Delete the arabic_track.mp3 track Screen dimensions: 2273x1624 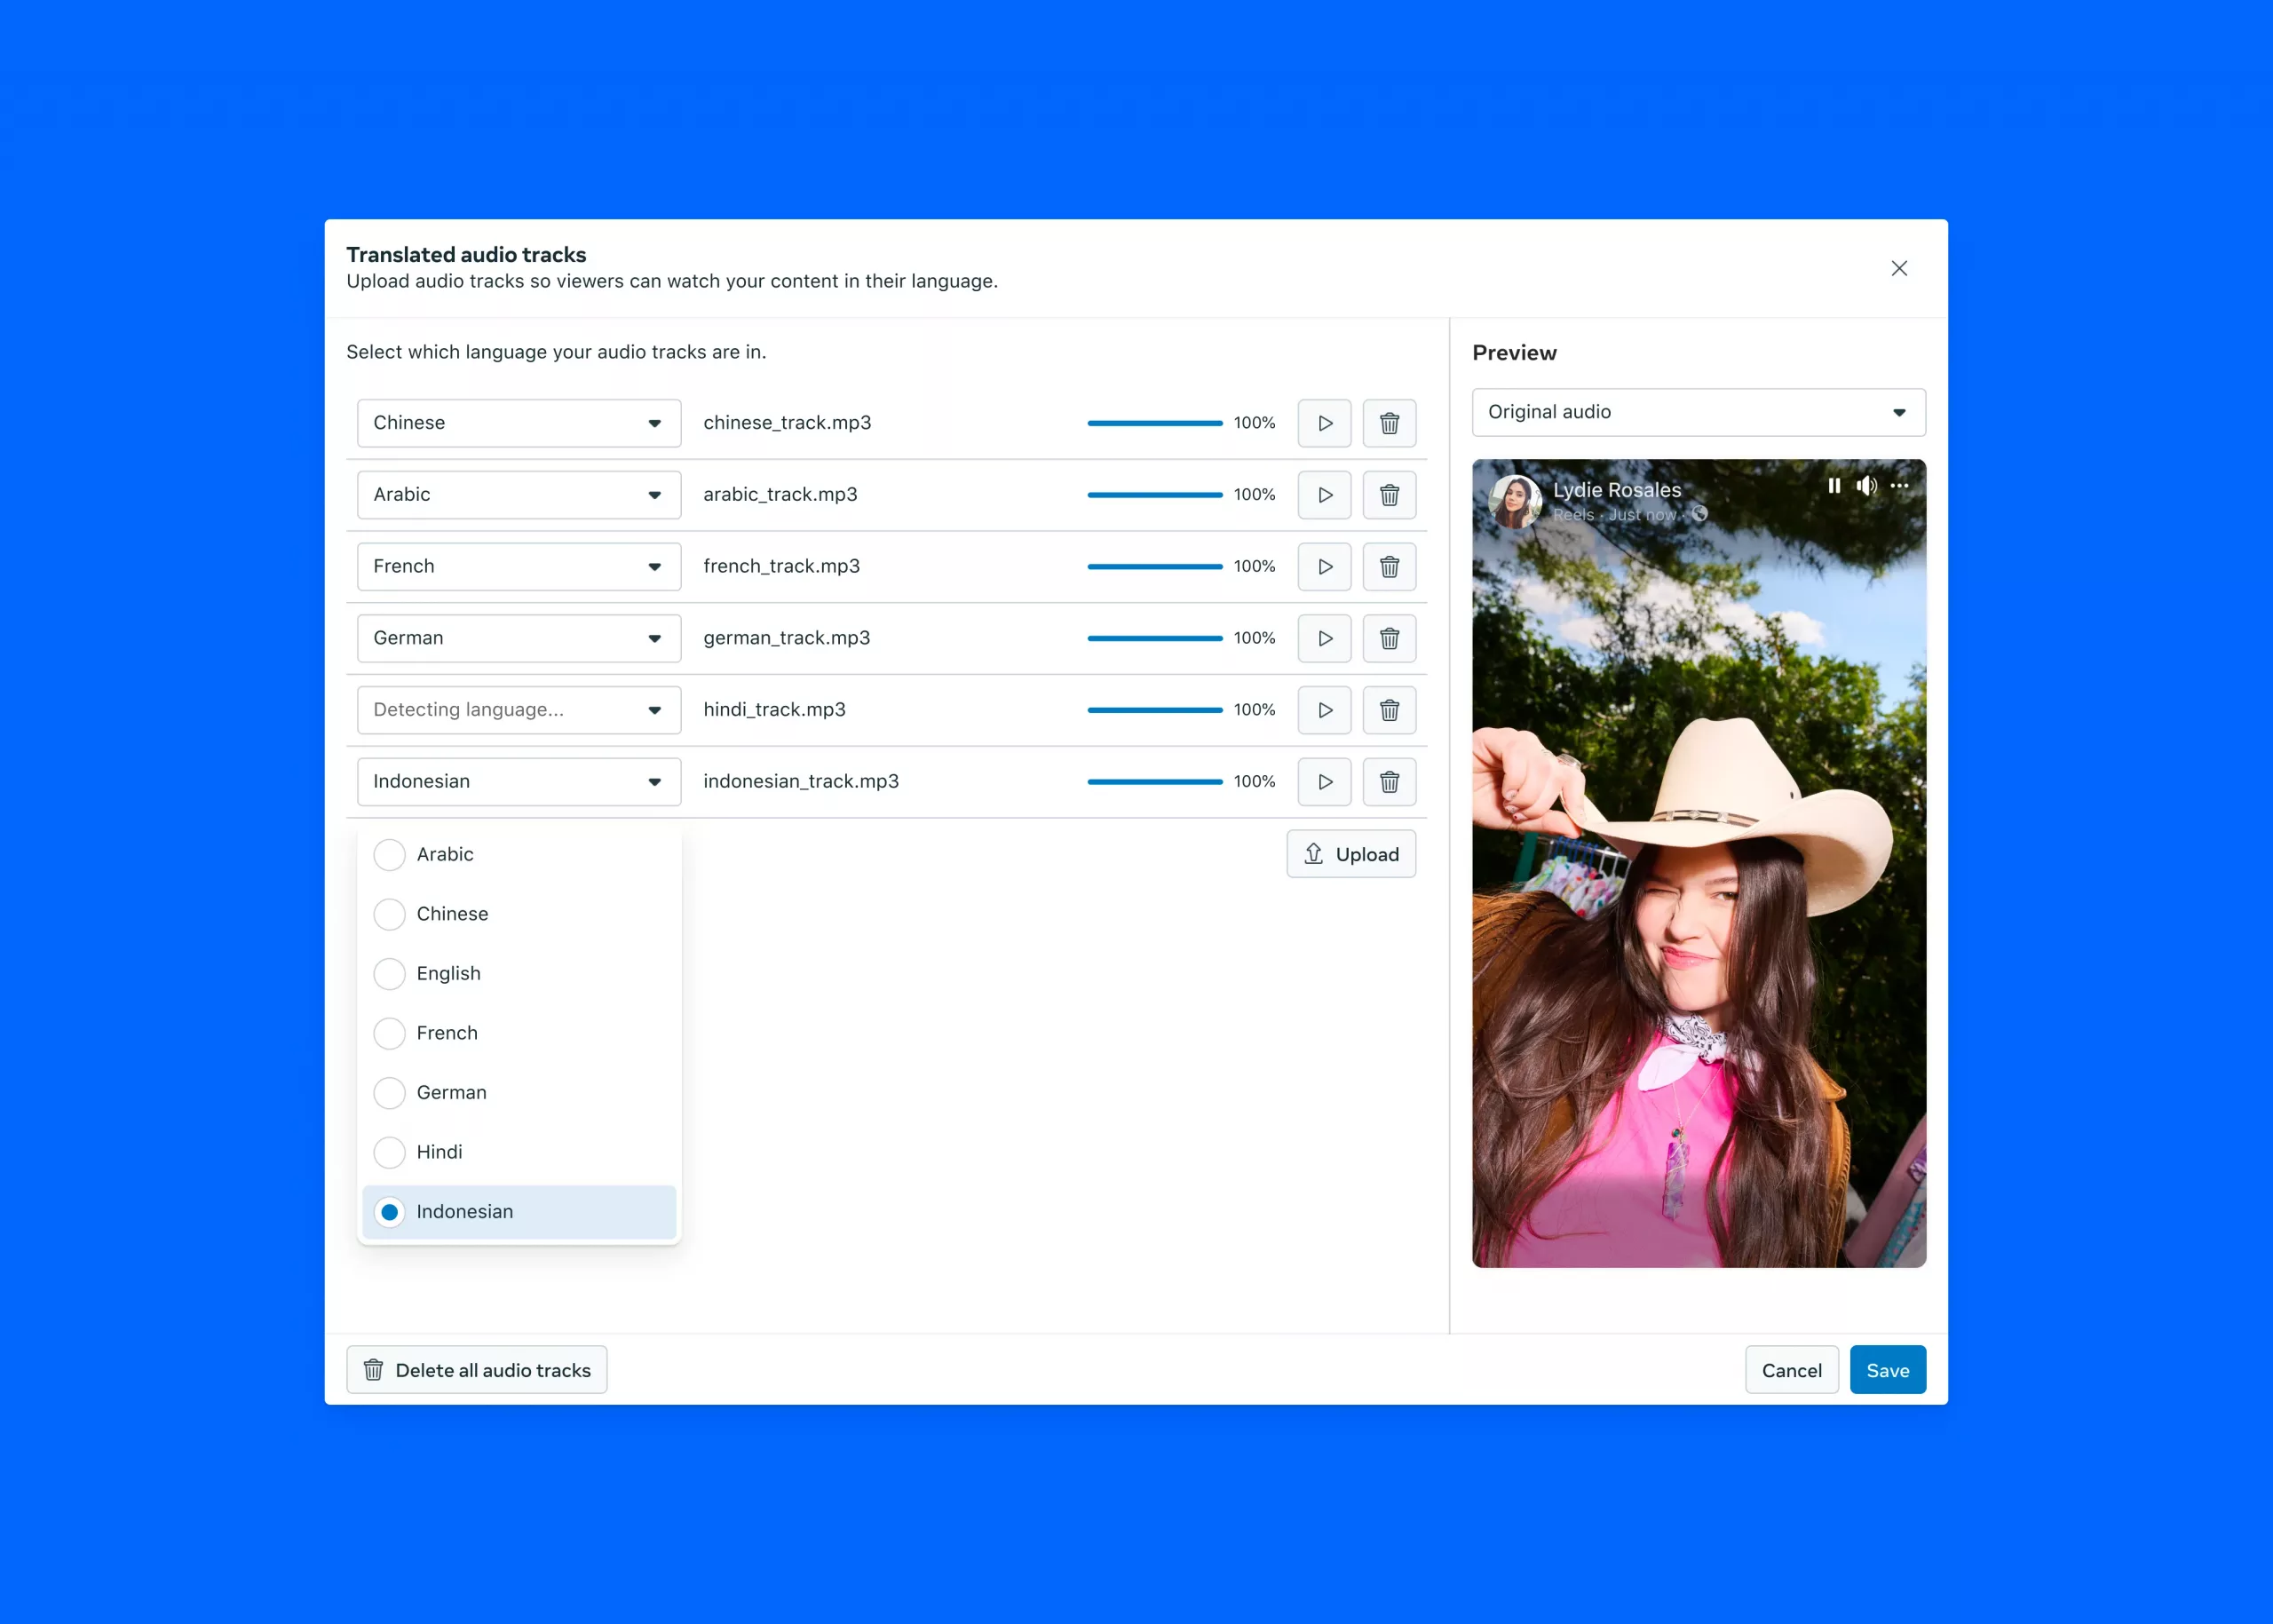click(x=1389, y=495)
